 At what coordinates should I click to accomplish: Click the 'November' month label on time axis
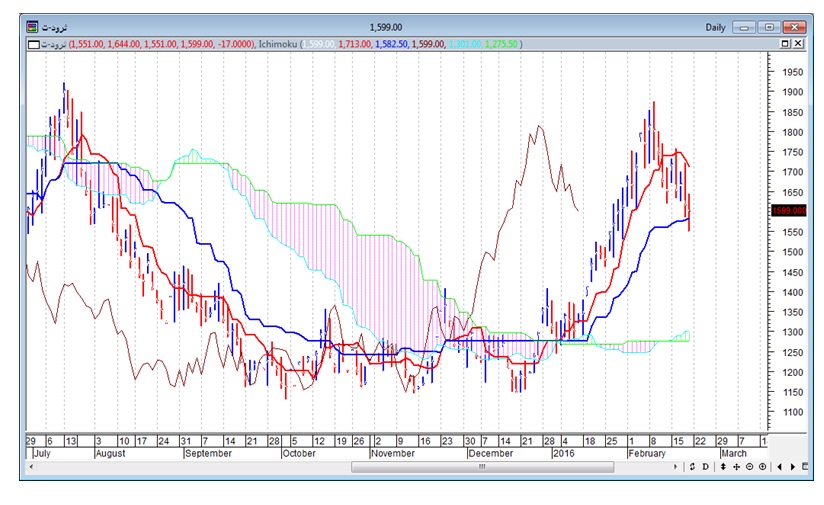(x=393, y=454)
